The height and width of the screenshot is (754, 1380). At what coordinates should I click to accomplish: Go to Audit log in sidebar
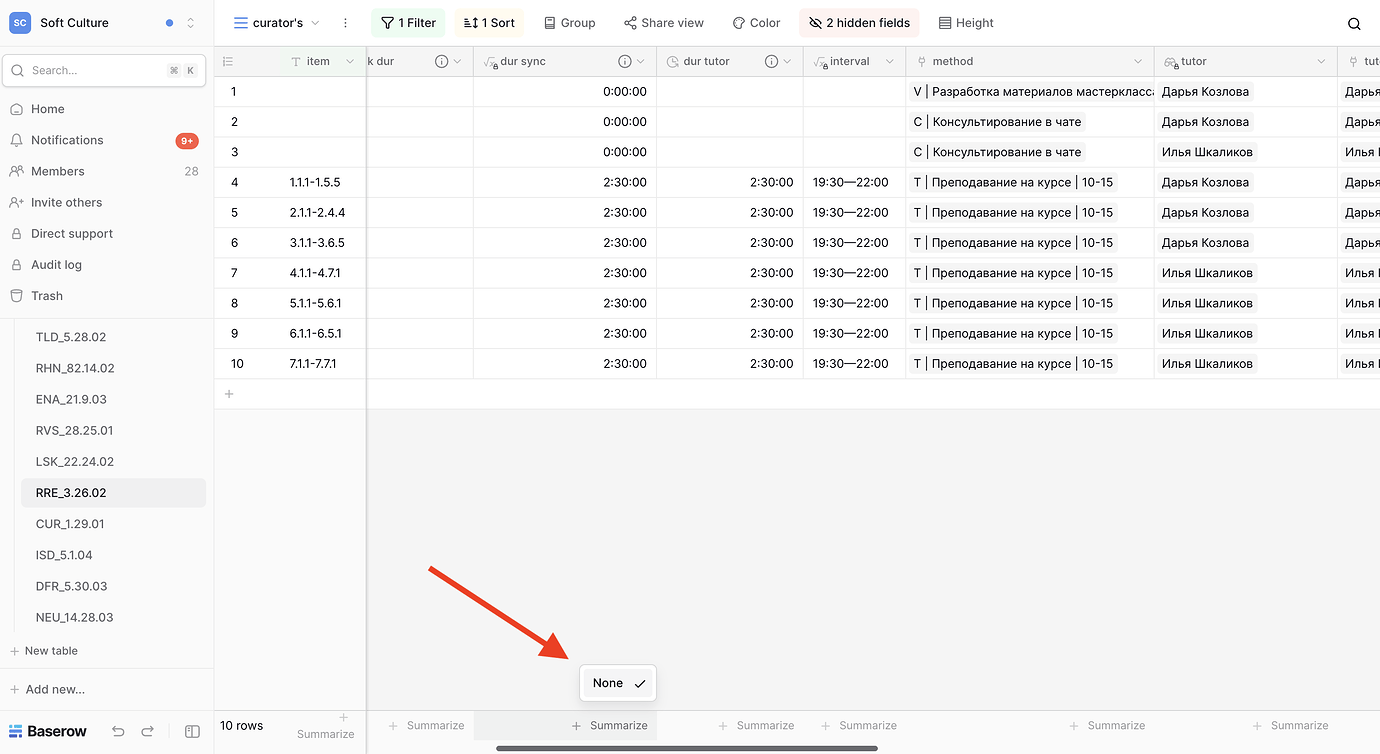tap(56, 265)
